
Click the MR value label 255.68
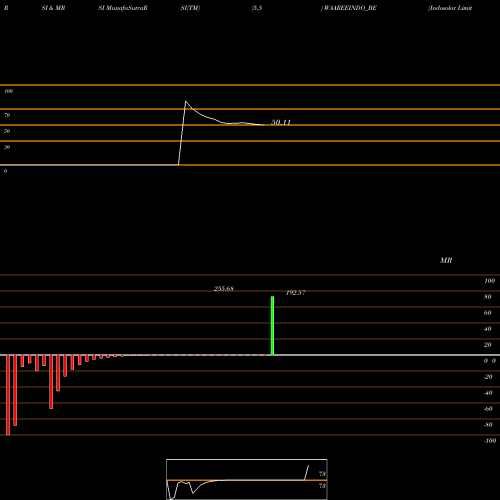224,289
